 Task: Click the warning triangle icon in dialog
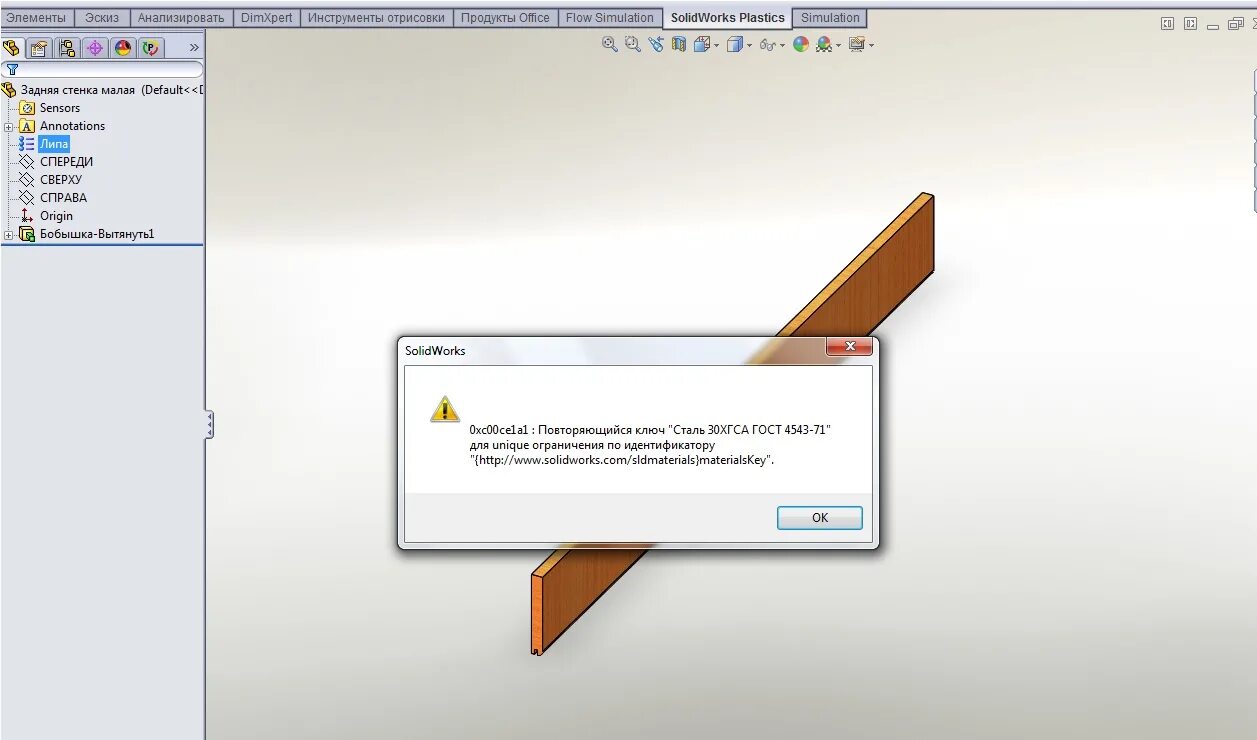click(445, 409)
